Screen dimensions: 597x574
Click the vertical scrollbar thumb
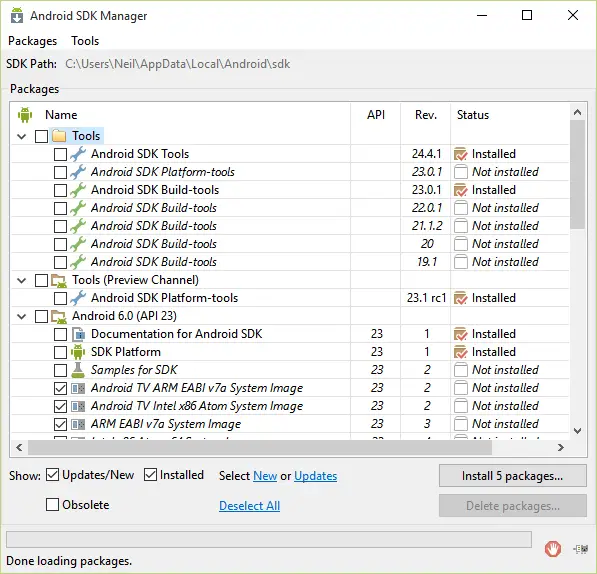[x=577, y=174]
